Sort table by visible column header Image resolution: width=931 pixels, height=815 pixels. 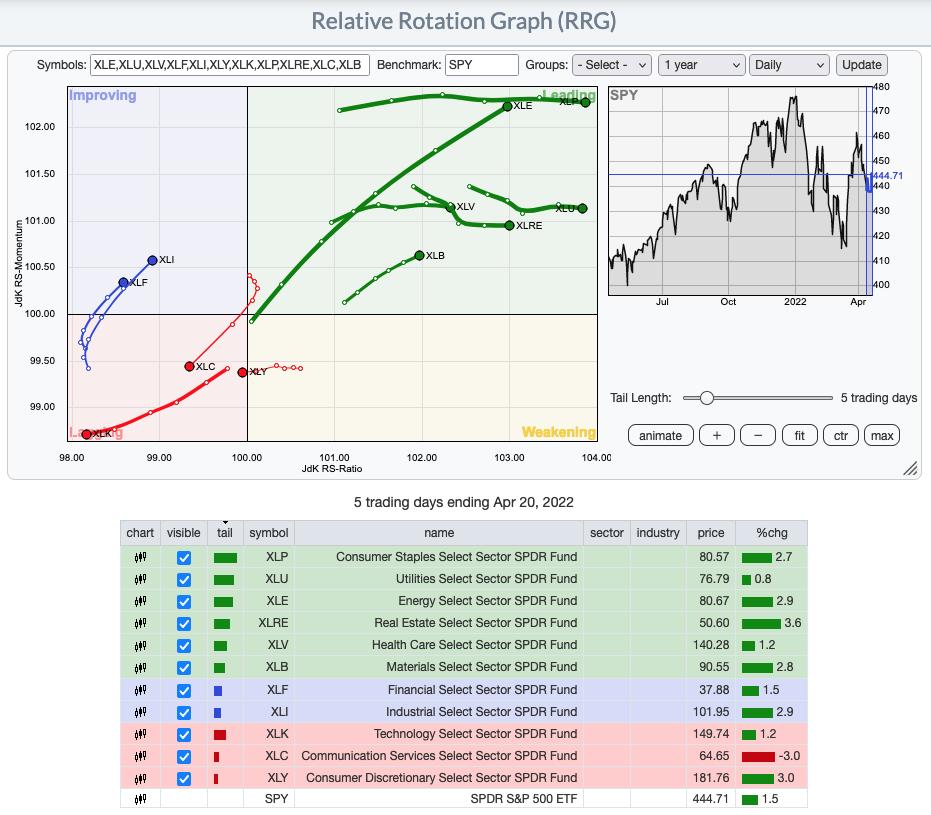(x=183, y=533)
